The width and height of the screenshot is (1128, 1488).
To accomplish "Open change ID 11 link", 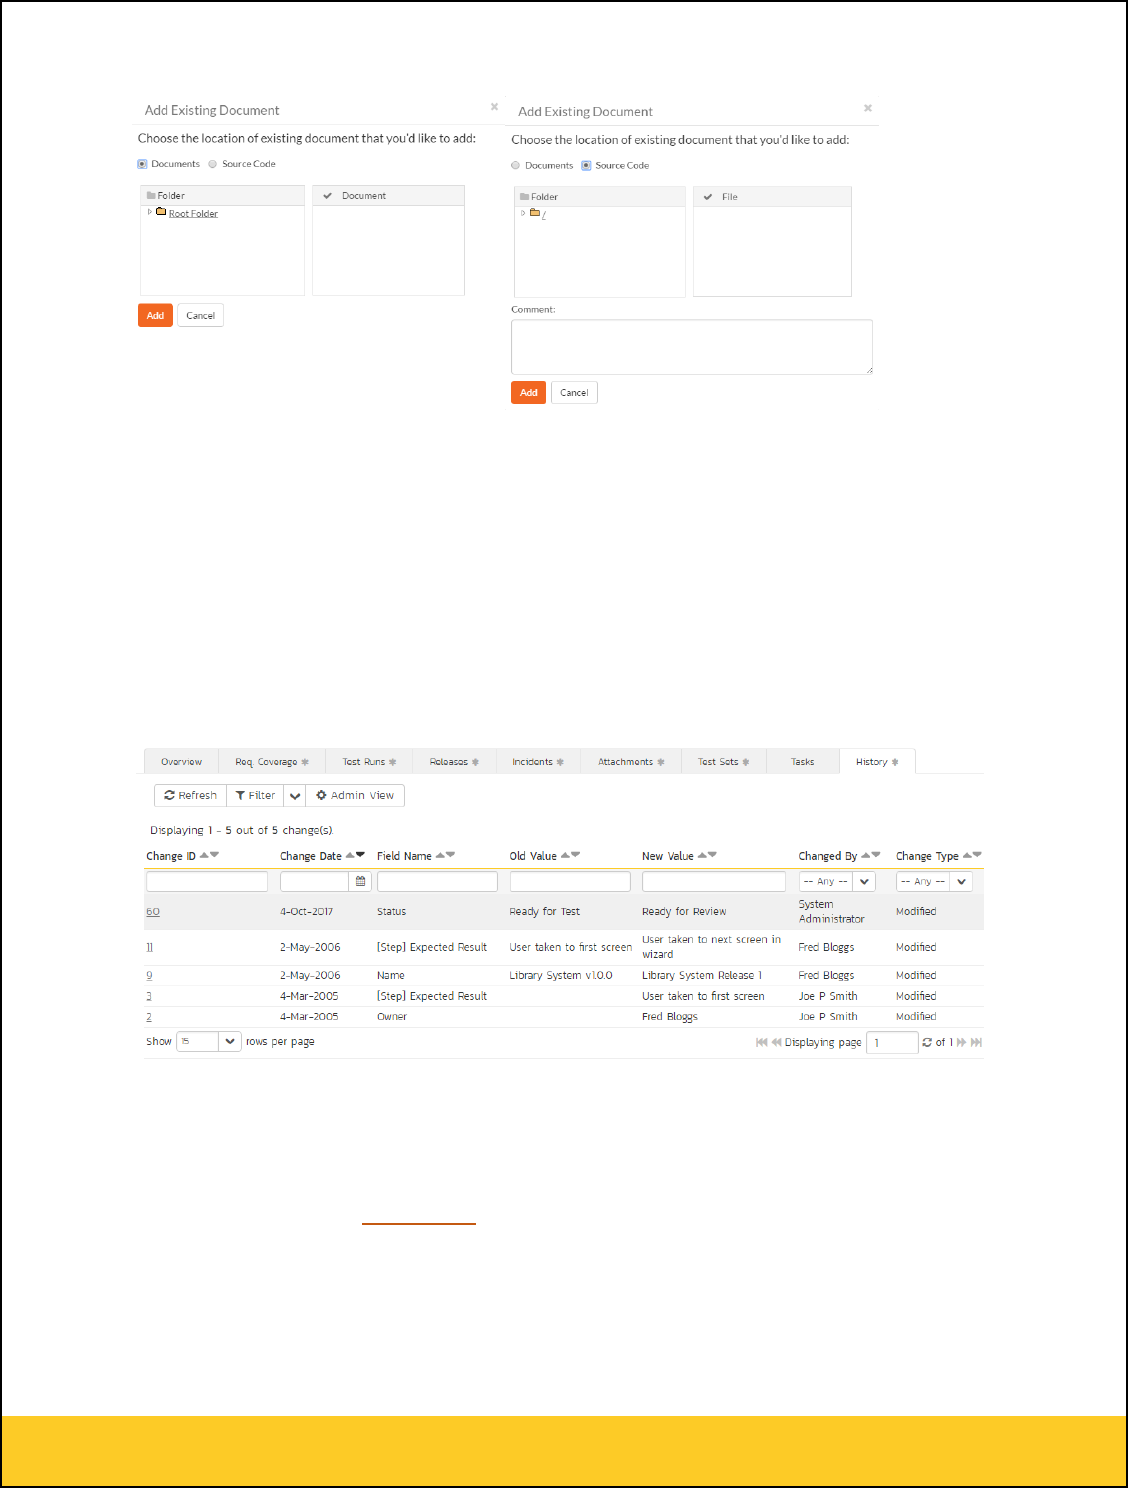I will (x=150, y=947).
